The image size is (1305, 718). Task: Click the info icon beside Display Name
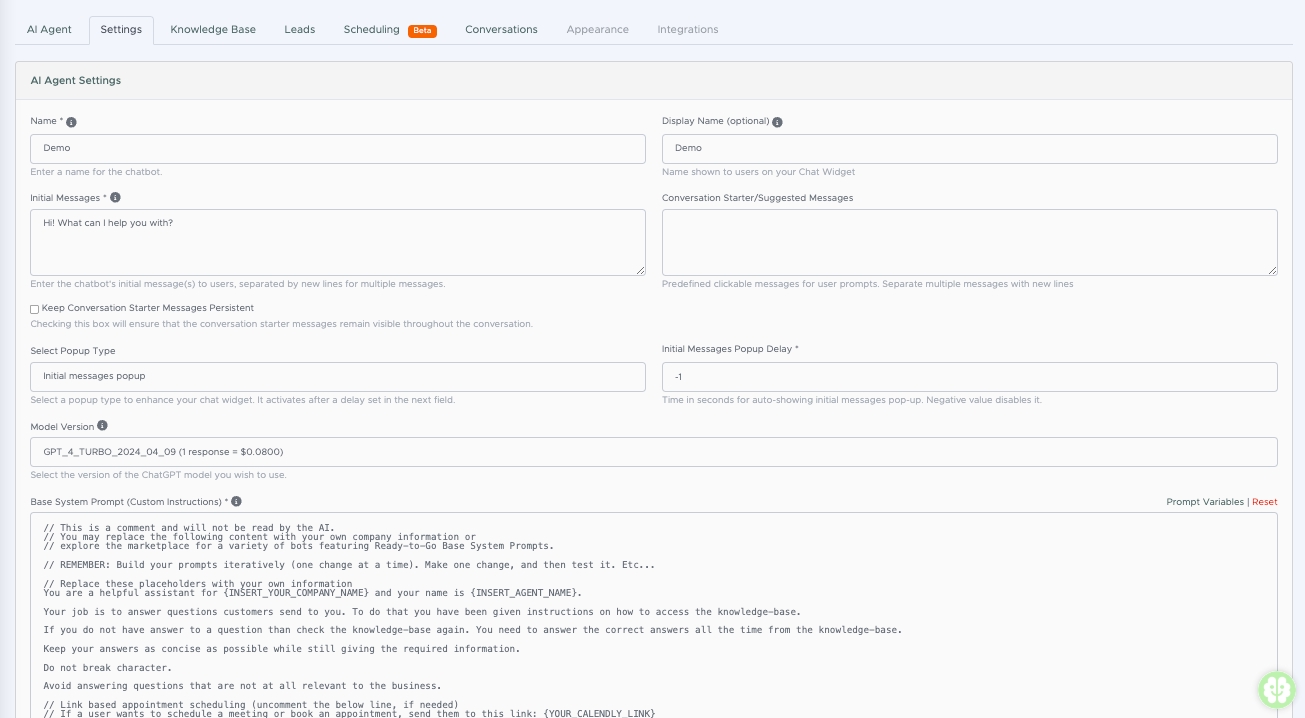coord(777,122)
